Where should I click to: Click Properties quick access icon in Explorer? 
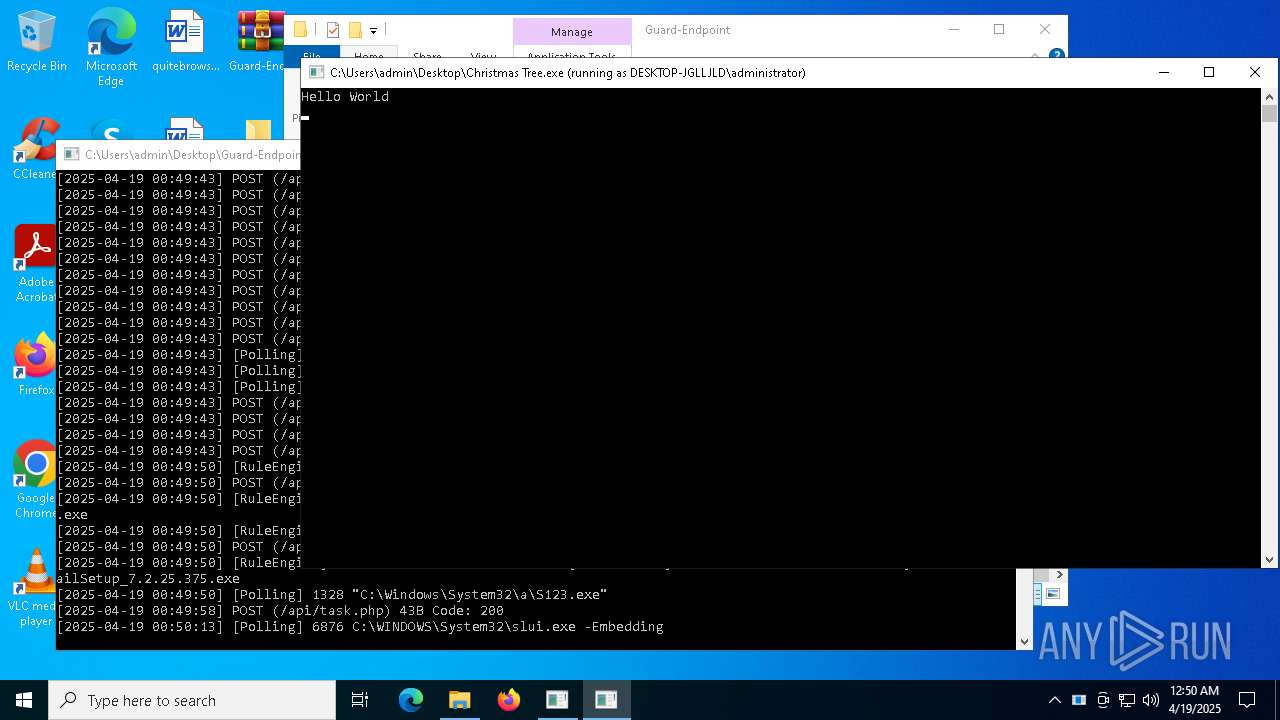pos(333,30)
